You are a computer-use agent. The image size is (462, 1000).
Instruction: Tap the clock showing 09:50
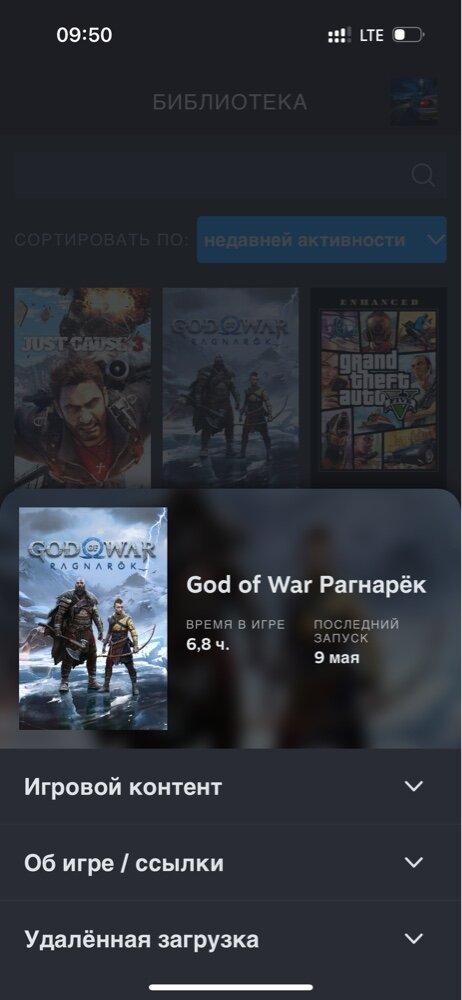[x=84, y=35]
